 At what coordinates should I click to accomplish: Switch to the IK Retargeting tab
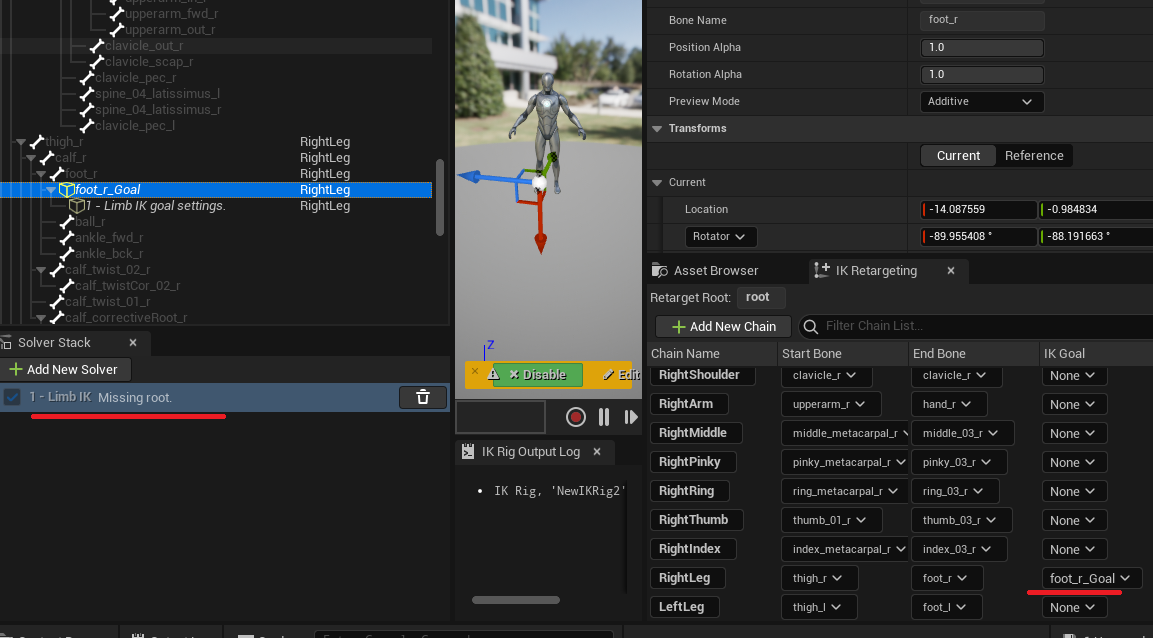tap(877, 270)
